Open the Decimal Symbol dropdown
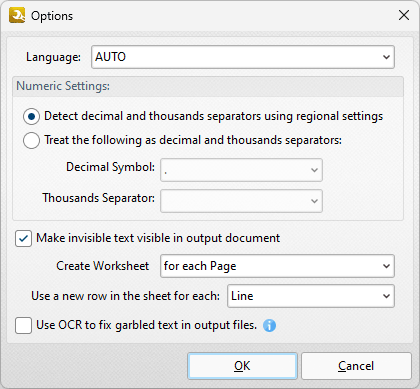 click(x=241, y=170)
